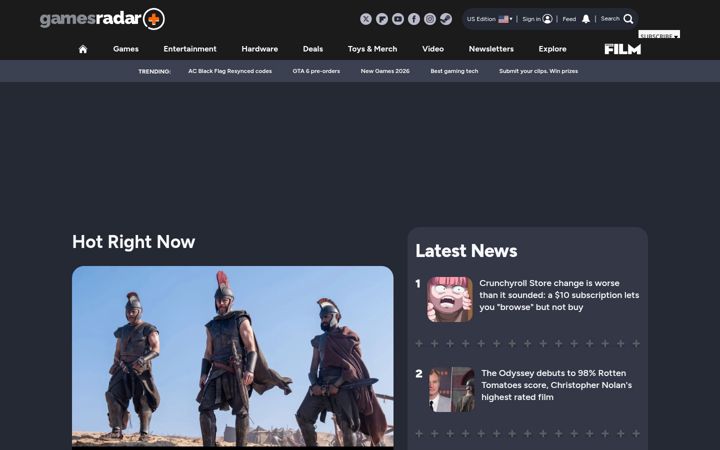Open the Explore menu
Screen dimensions: 720x450
pyautogui.click(x=552, y=49)
